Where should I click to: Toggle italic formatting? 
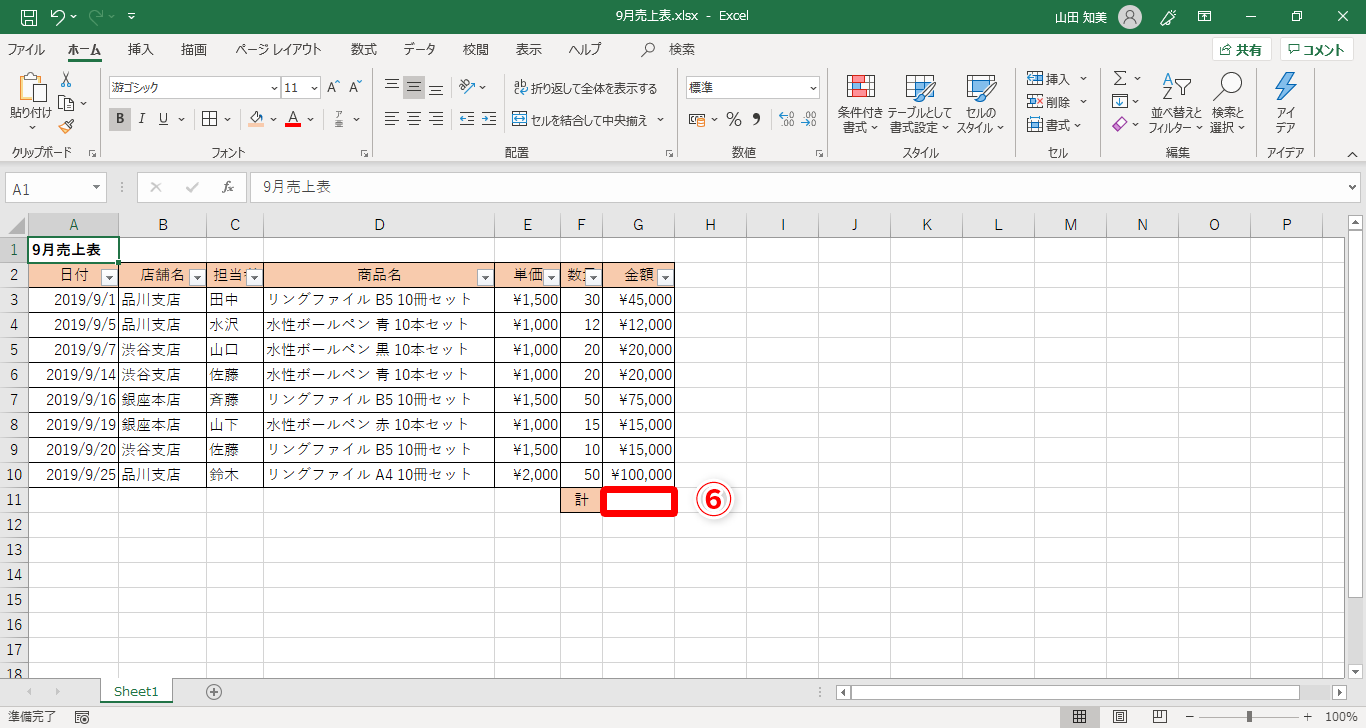[141, 119]
